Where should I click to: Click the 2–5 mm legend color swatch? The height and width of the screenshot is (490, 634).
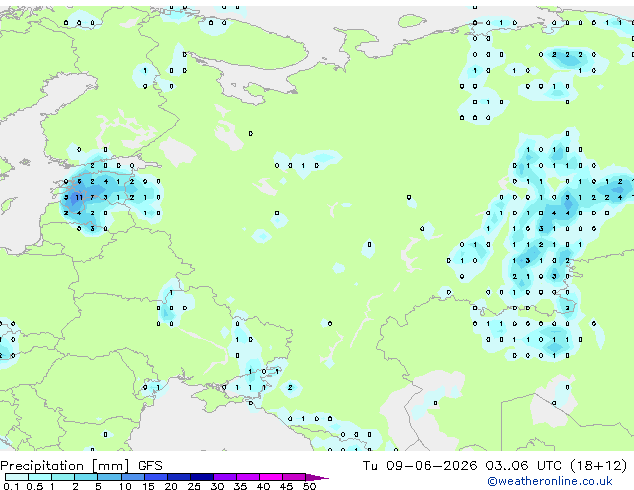pos(86,477)
